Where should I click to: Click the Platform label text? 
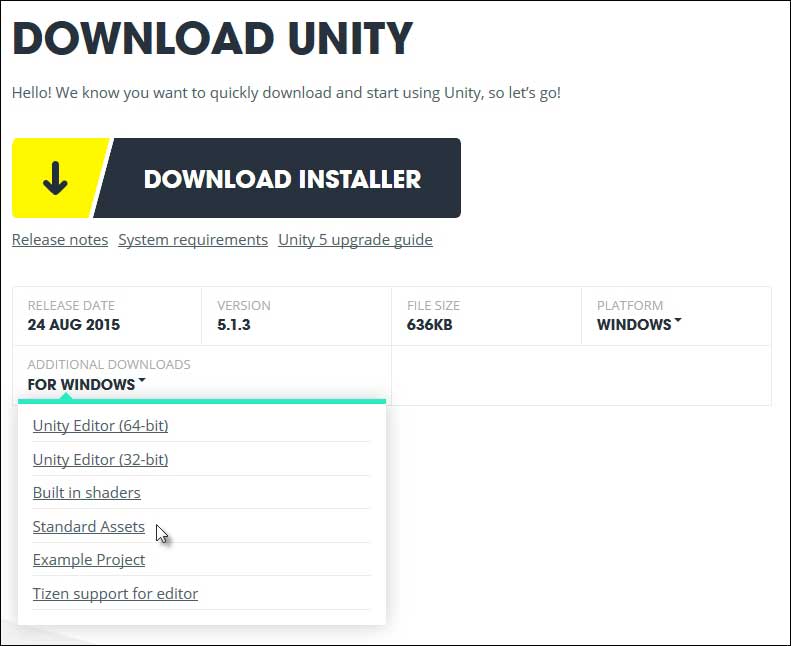pos(630,305)
